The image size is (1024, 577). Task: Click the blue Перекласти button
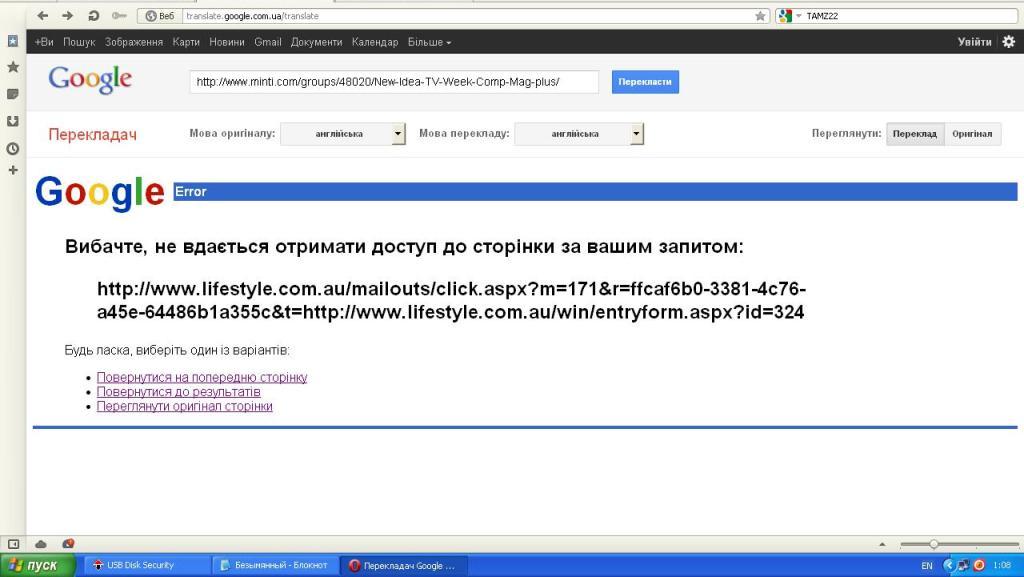coord(645,82)
